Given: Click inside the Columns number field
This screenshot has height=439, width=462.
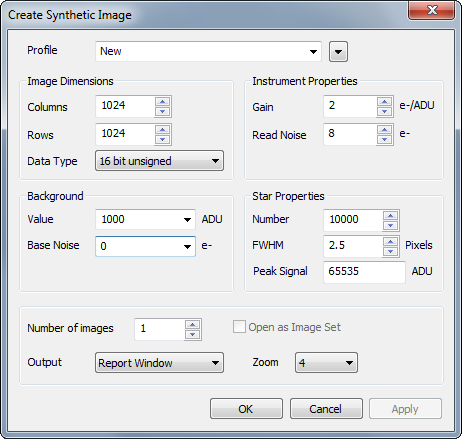Looking at the screenshot, I should click(x=125, y=106).
